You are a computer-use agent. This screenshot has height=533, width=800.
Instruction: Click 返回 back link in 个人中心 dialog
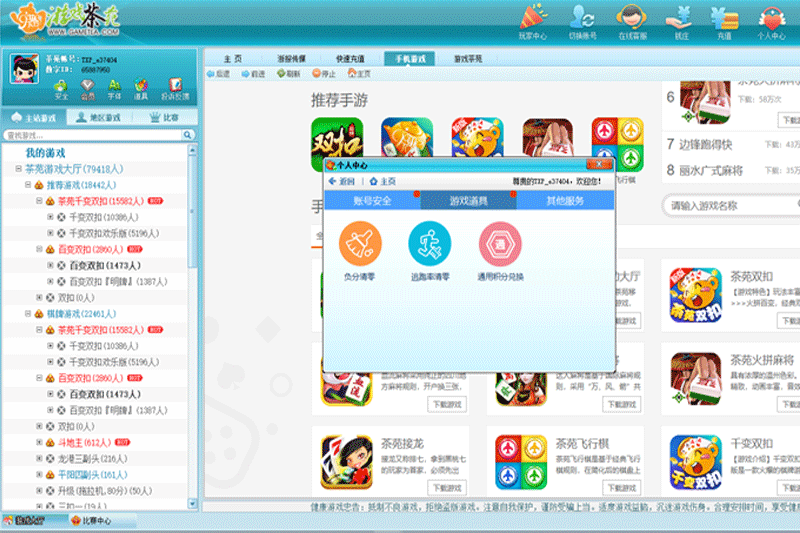(341, 181)
